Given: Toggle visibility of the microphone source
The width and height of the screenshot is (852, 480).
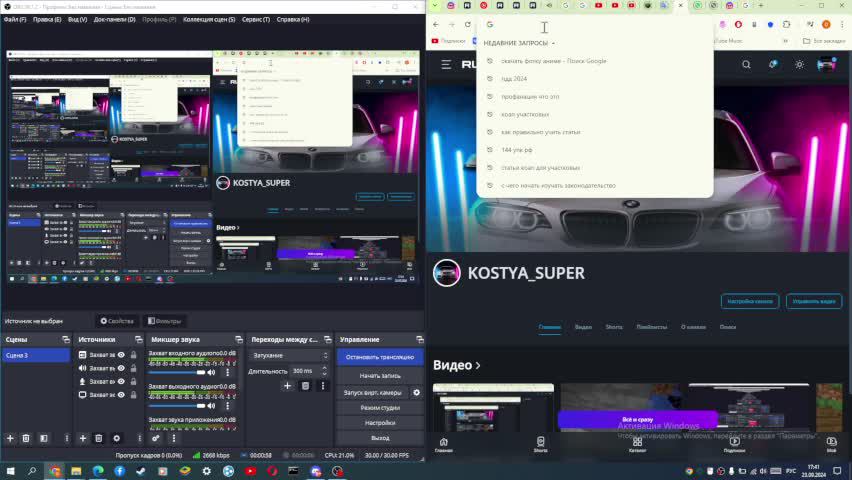Looking at the screenshot, I should [121, 382].
